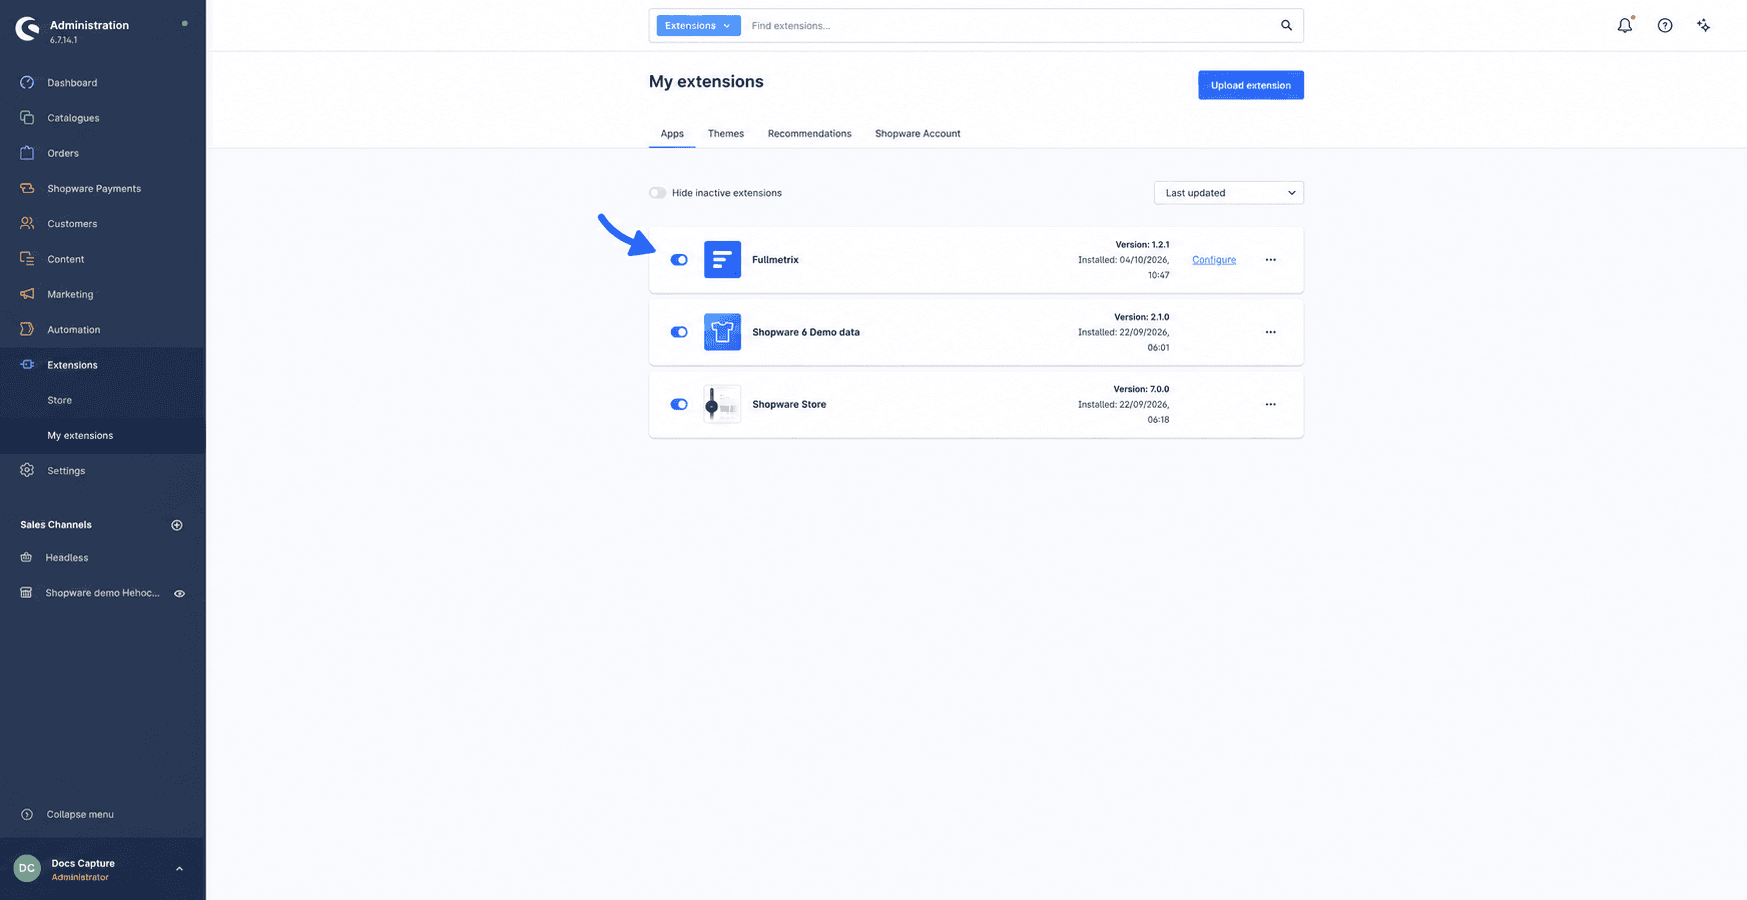Click the Configure link for Fullmetrix
This screenshot has height=900, width=1747.
(1214, 260)
